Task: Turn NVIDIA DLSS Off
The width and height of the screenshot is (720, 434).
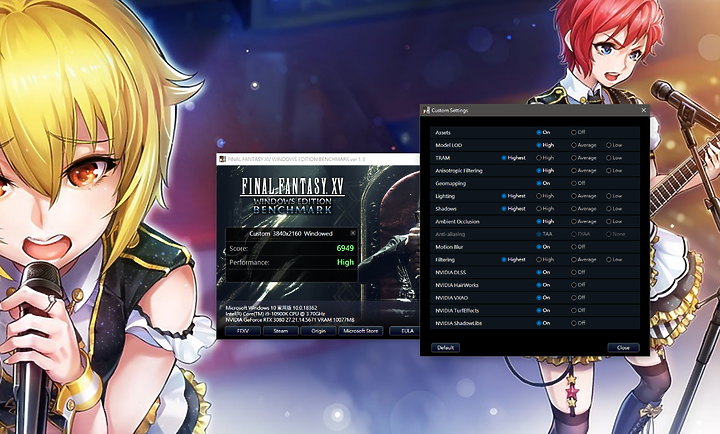Action: (578, 272)
